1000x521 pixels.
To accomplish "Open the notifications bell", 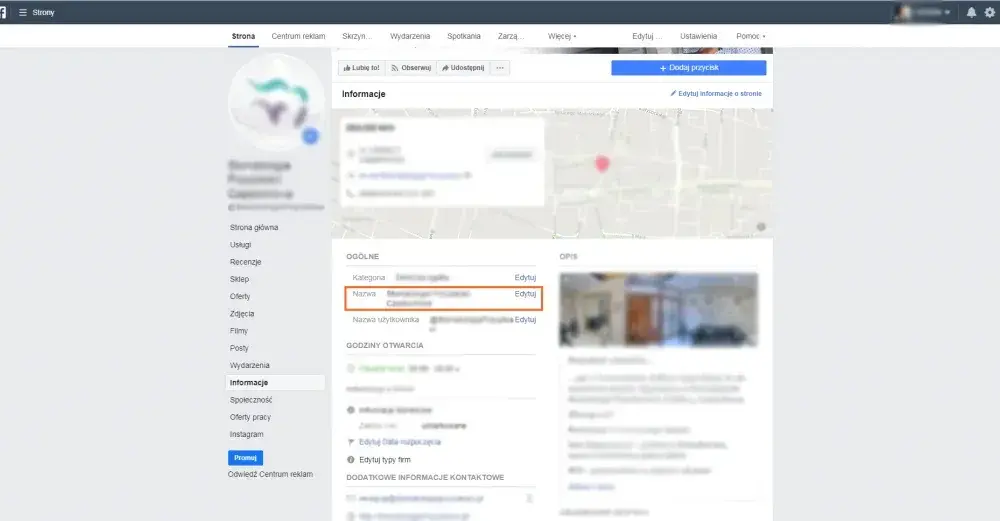I will pyautogui.click(x=971, y=12).
